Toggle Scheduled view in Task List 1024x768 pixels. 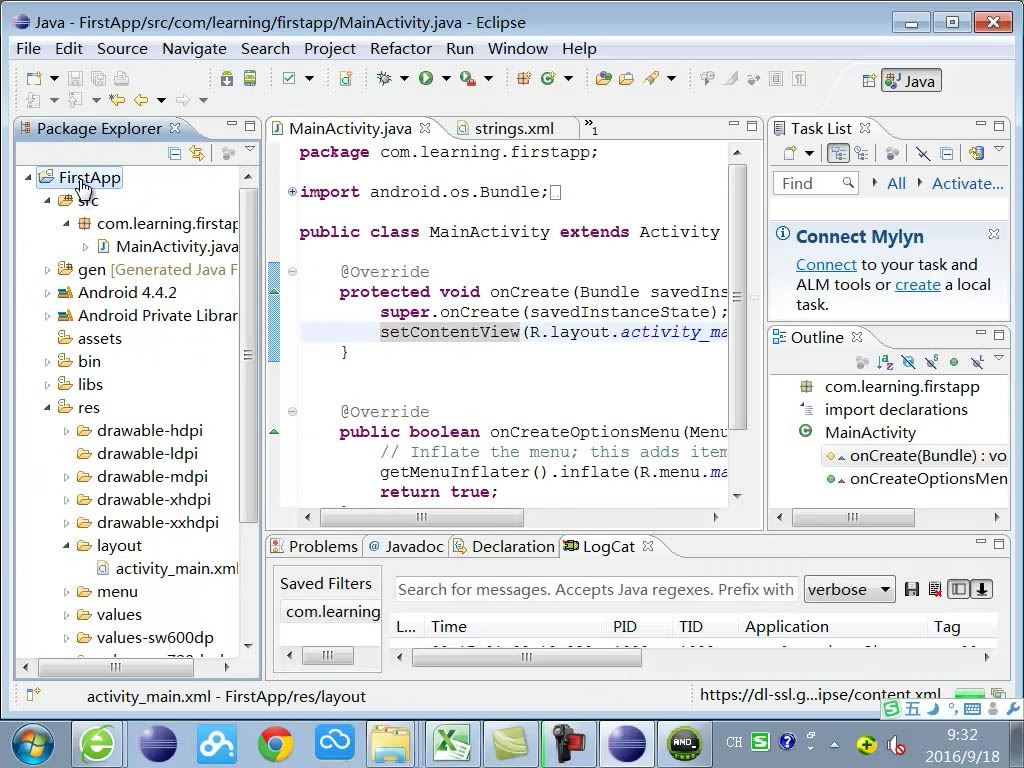[x=861, y=153]
